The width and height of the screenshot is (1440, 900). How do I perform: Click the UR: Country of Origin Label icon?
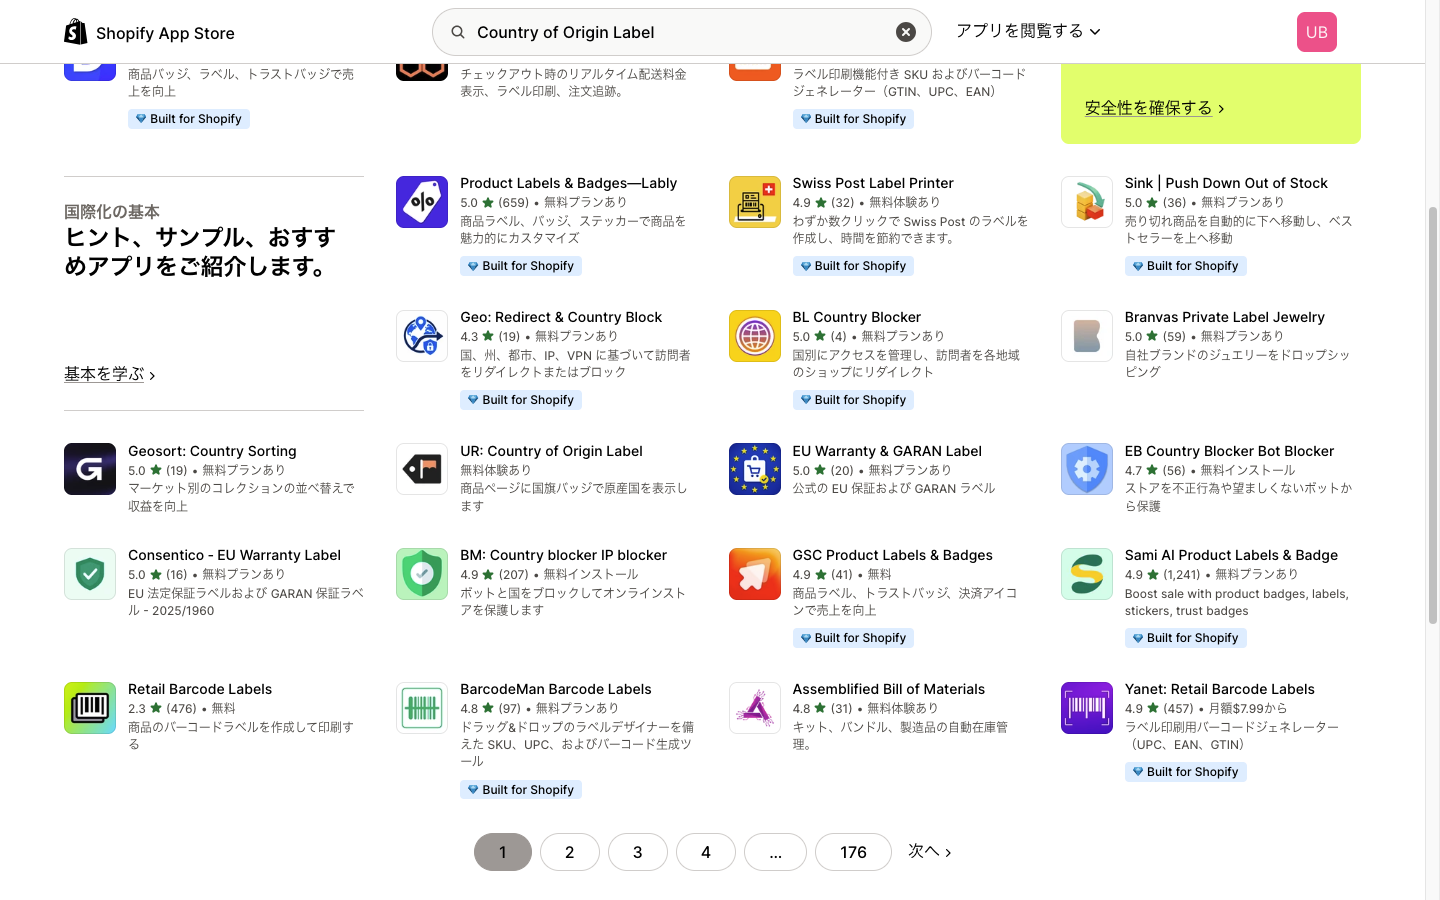[422, 469]
